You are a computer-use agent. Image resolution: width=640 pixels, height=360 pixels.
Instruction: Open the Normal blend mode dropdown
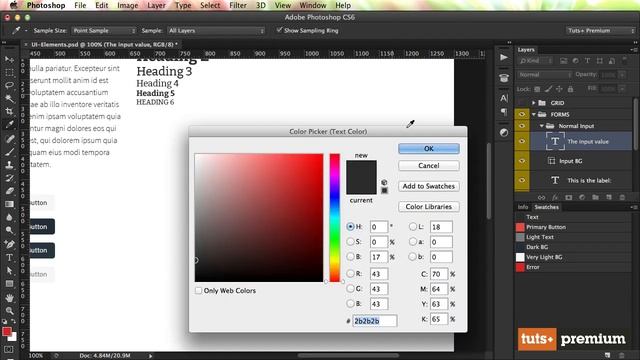[544, 75]
